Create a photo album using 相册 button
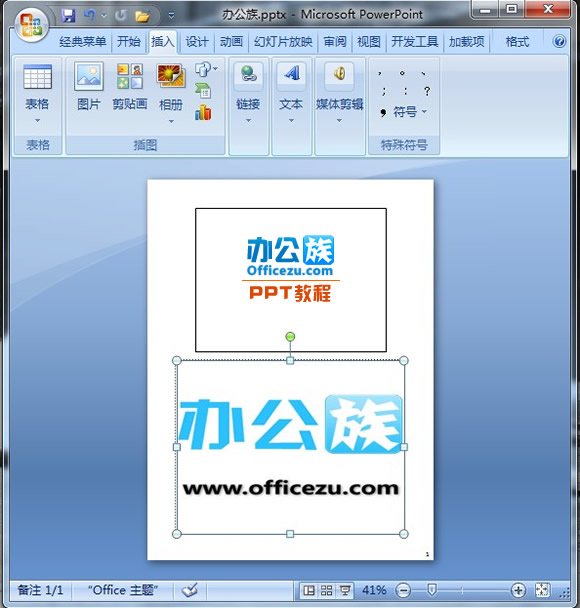 coord(171,93)
